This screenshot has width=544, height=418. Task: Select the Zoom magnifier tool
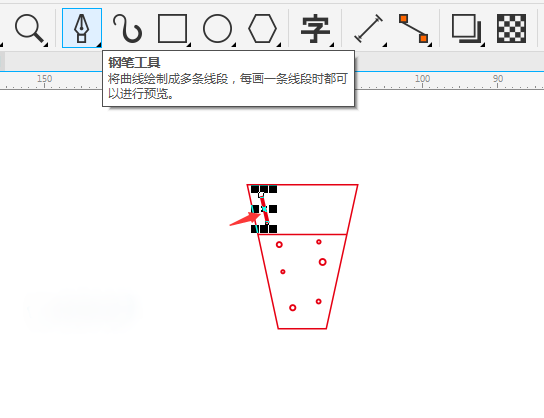tap(29, 28)
